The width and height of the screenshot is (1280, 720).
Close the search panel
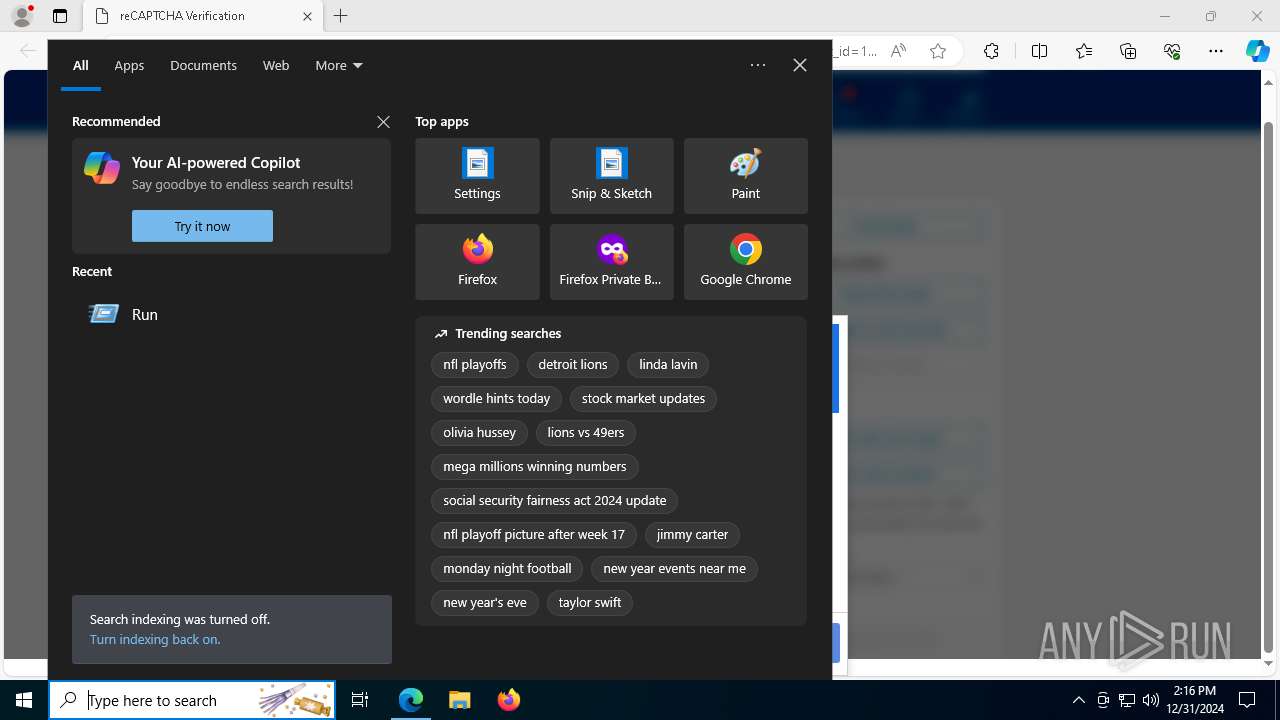[800, 65]
